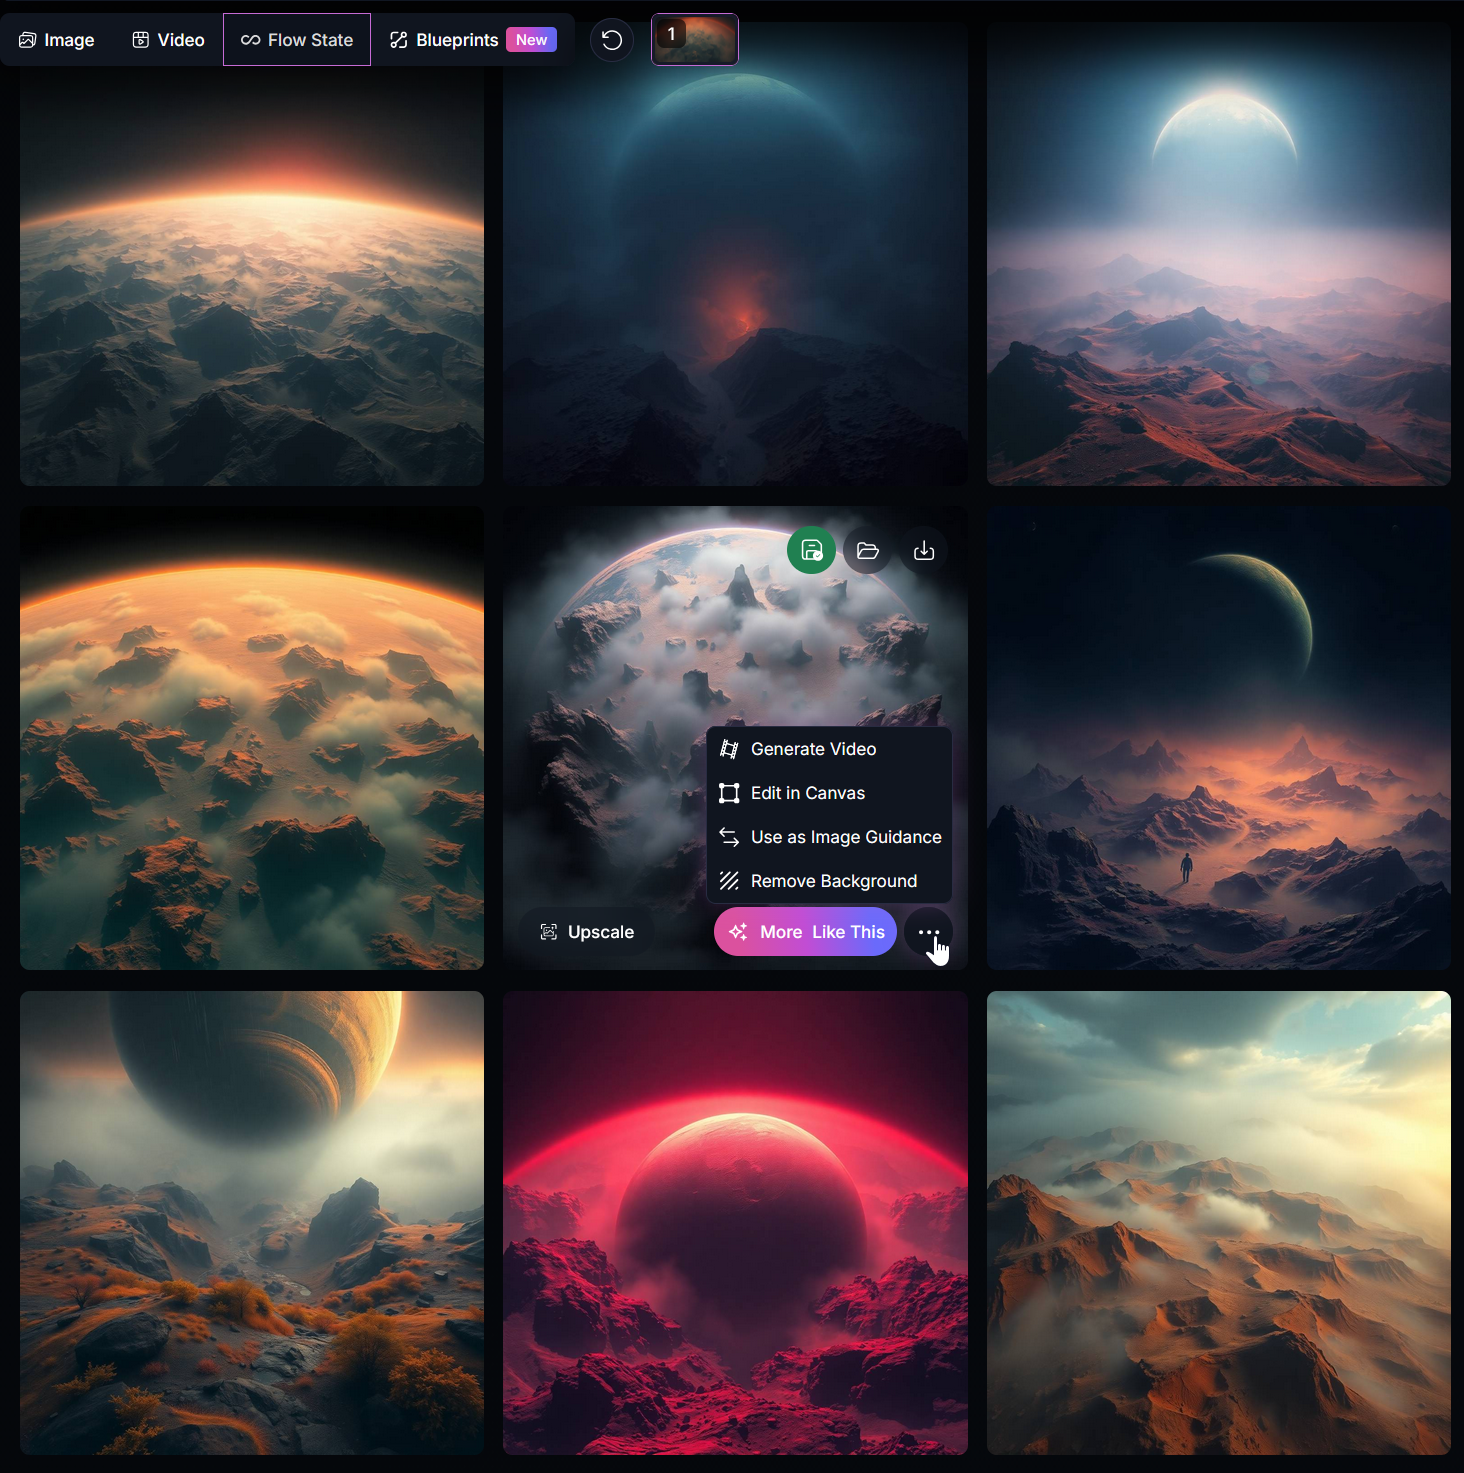Download the foggy planet image
1464x1473 pixels.
pyautogui.click(x=924, y=550)
